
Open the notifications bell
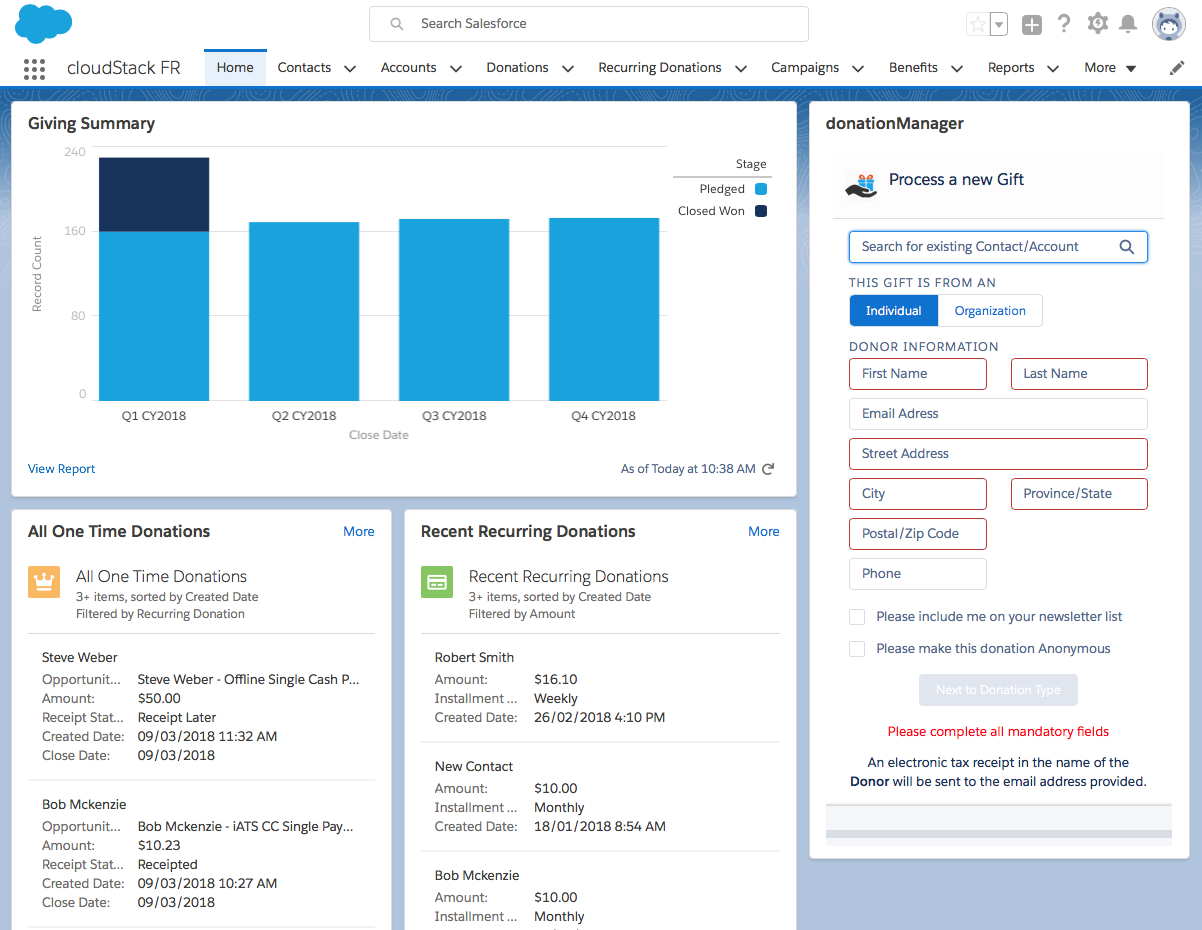tap(1128, 24)
